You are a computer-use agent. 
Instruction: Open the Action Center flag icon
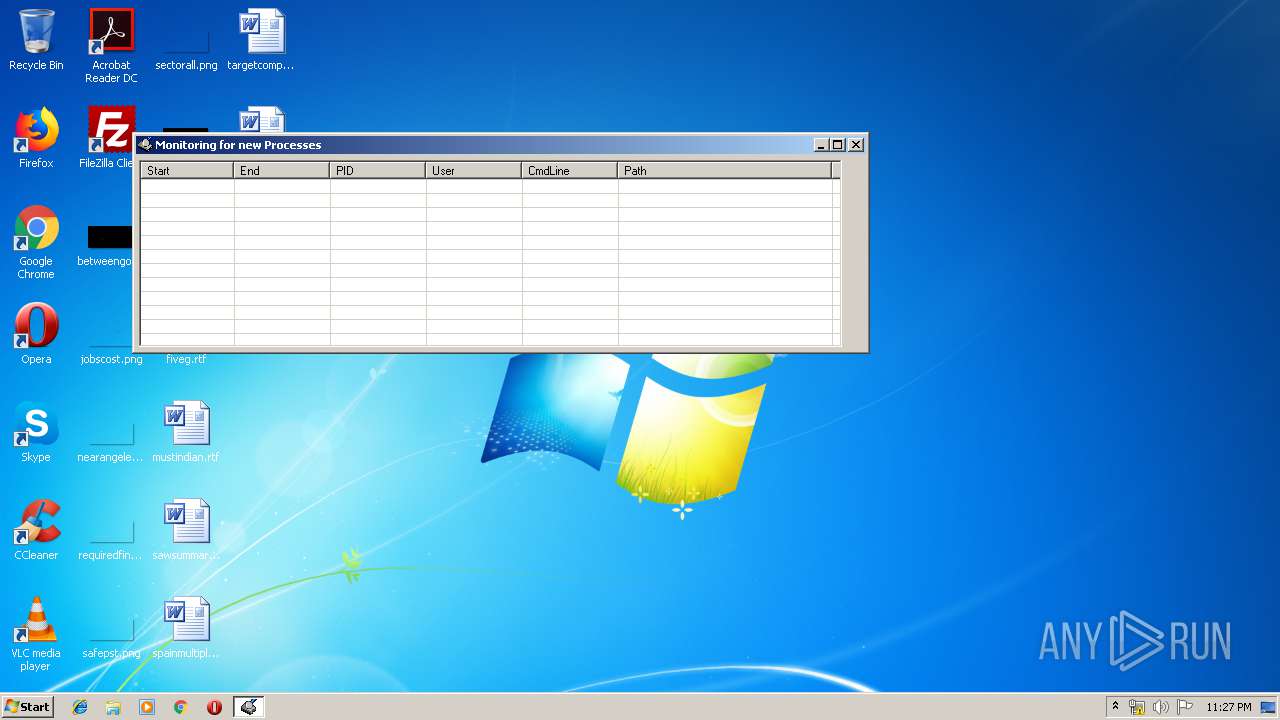click(x=1185, y=707)
